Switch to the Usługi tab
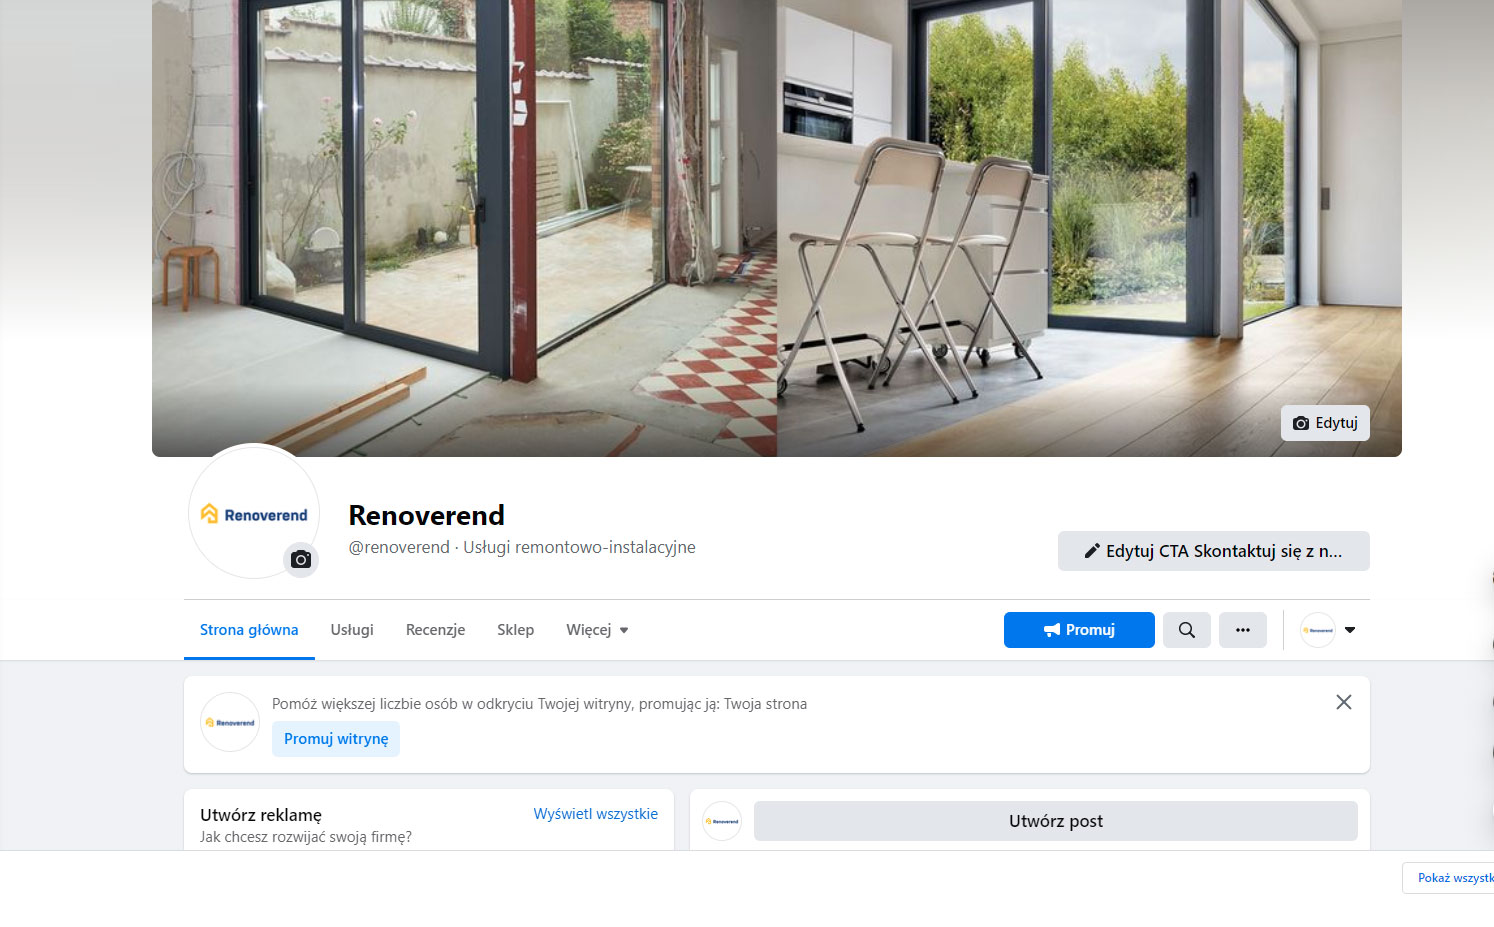 click(x=352, y=630)
